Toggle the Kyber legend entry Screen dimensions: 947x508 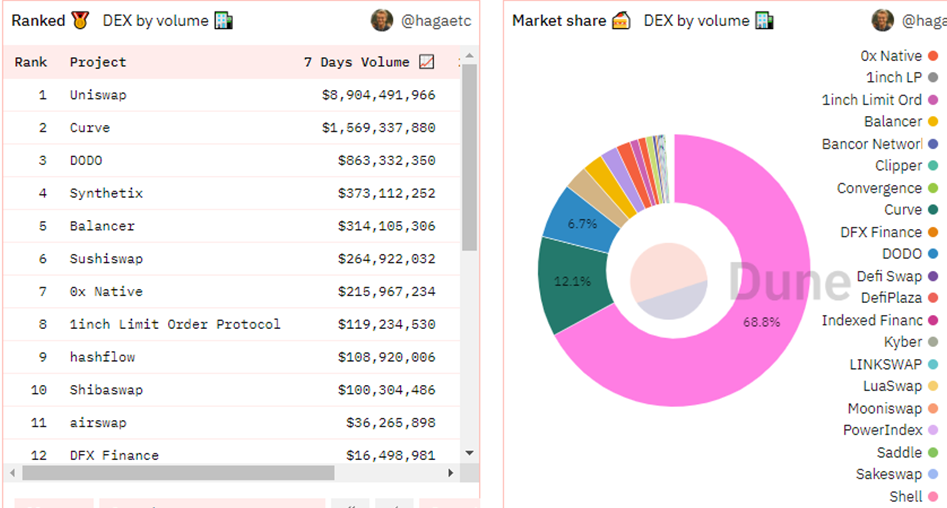tap(910, 342)
